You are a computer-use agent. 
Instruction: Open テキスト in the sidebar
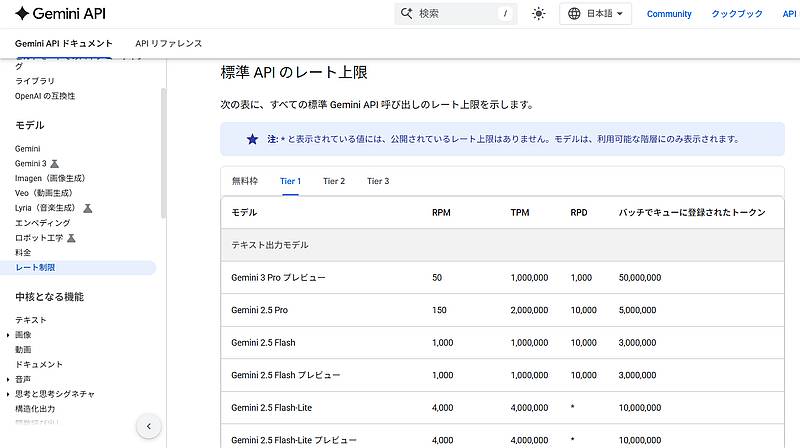[x=31, y=320]
